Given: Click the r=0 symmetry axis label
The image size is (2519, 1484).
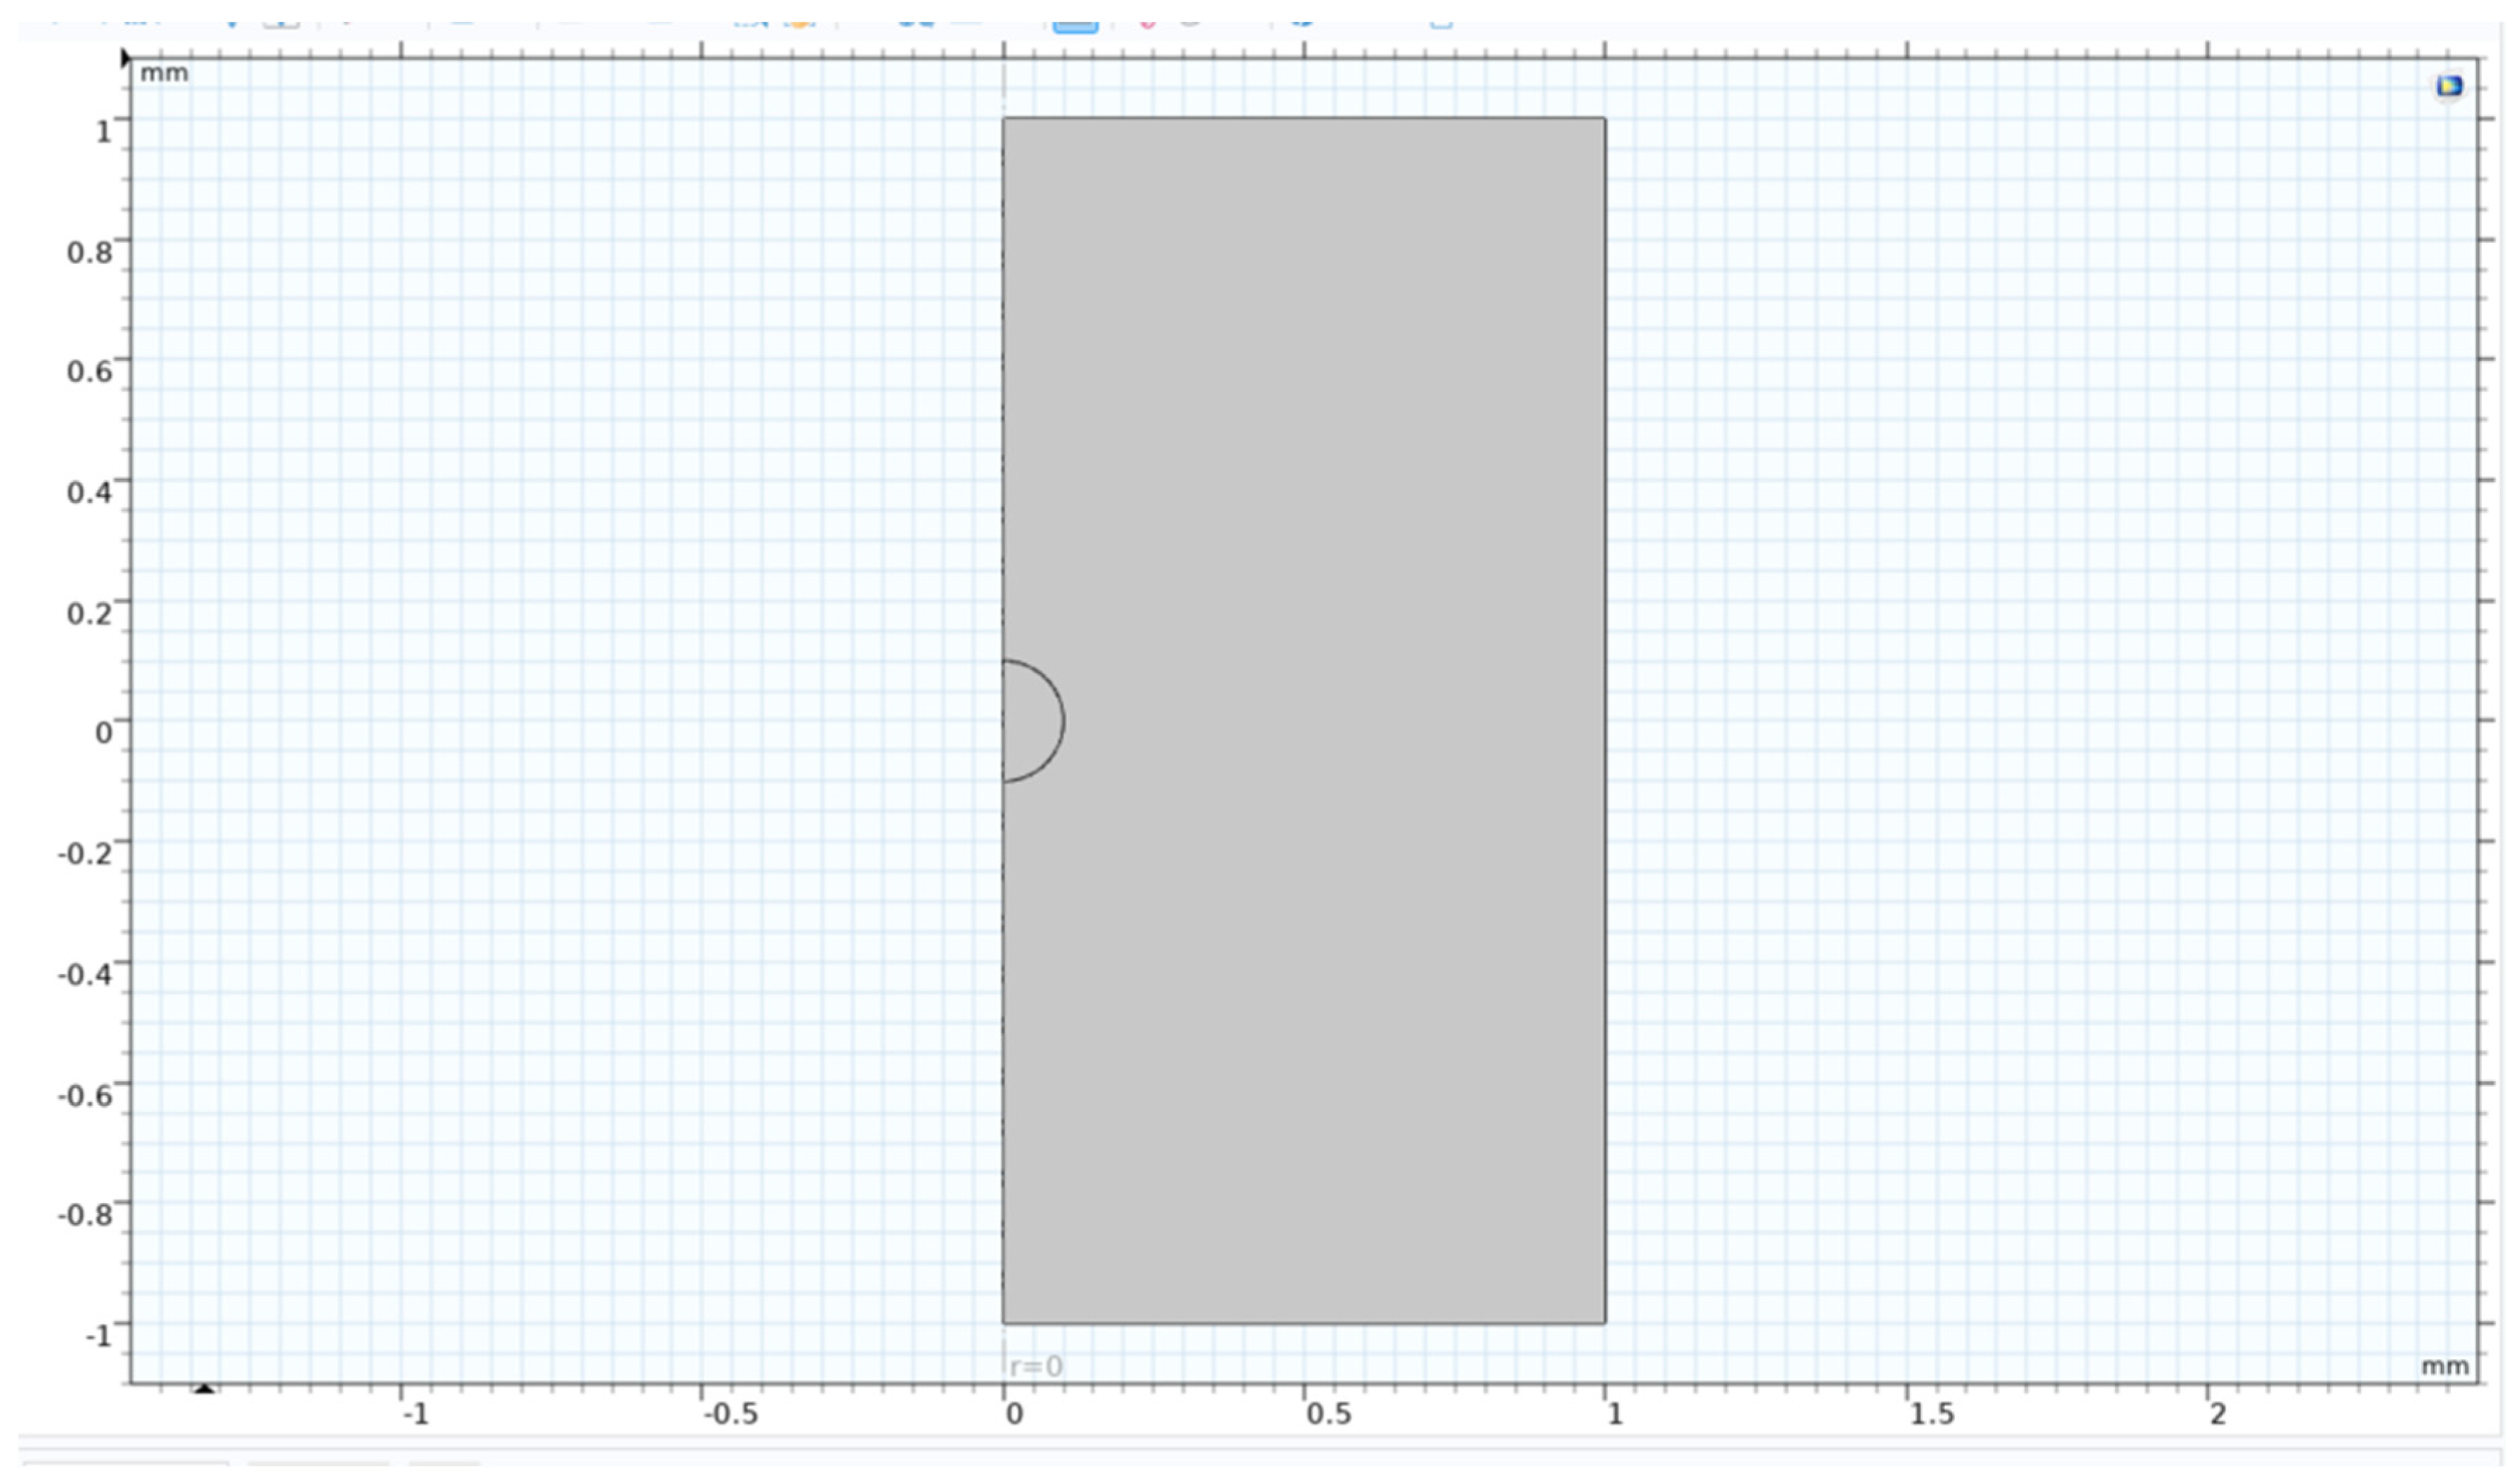Looking at the screenshot, I should tap(1036, 1366).
